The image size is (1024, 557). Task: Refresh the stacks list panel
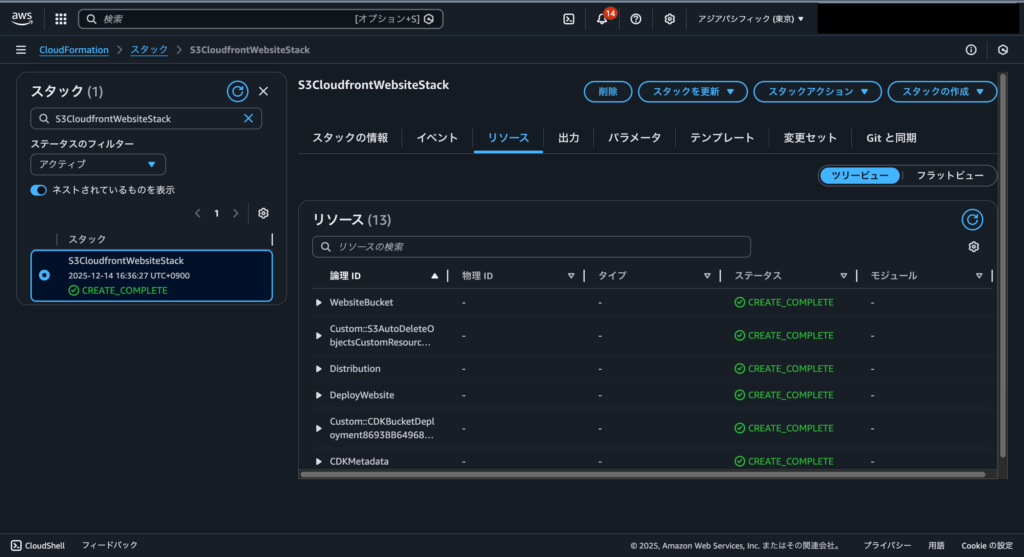click(237, 91)
